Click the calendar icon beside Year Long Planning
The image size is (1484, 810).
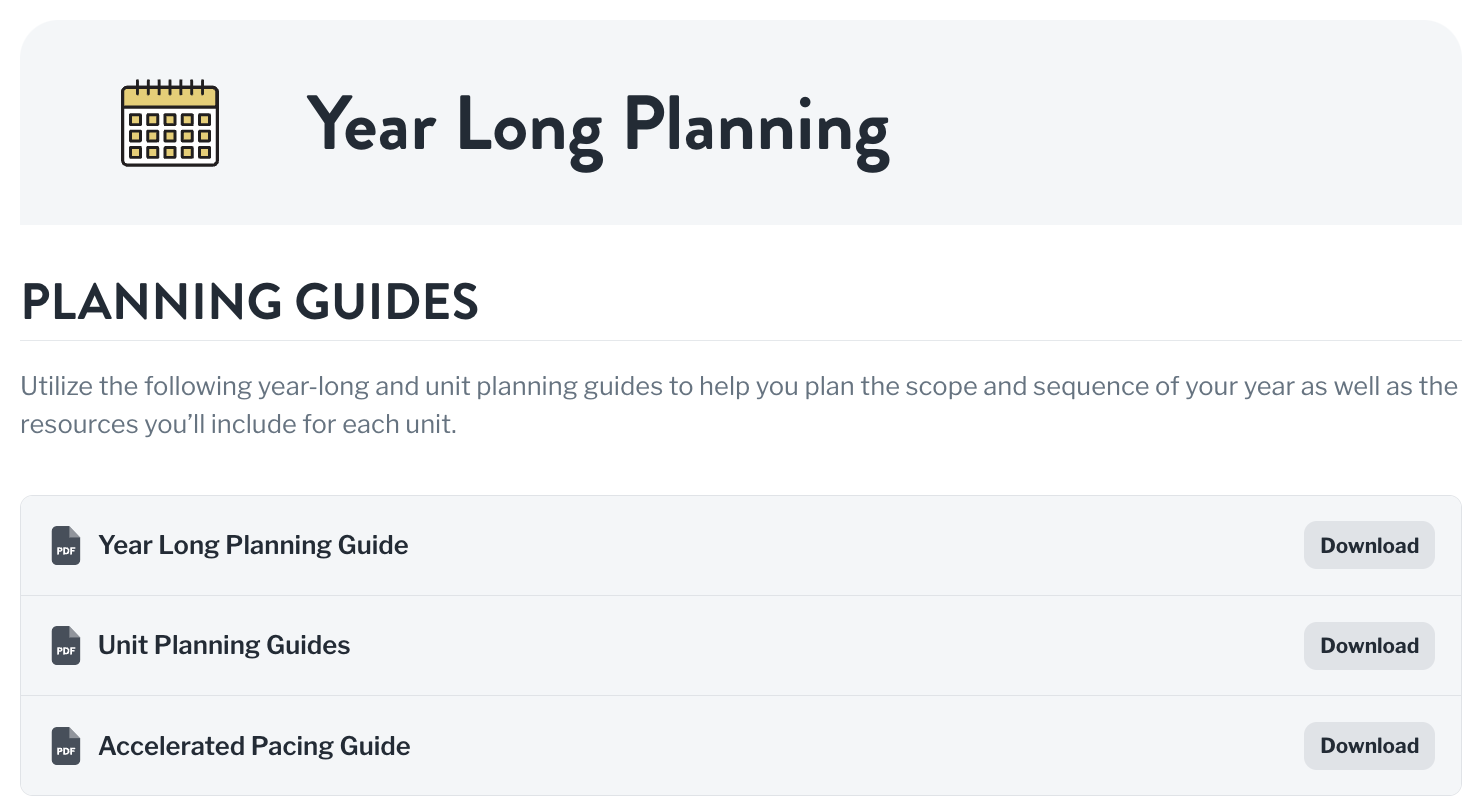click(x=170, y=123)
